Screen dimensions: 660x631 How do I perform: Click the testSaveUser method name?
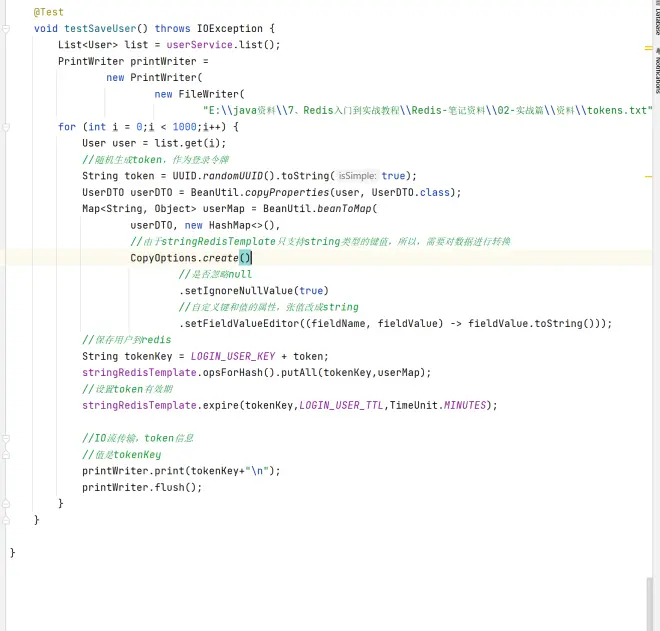tap(106, 29)
